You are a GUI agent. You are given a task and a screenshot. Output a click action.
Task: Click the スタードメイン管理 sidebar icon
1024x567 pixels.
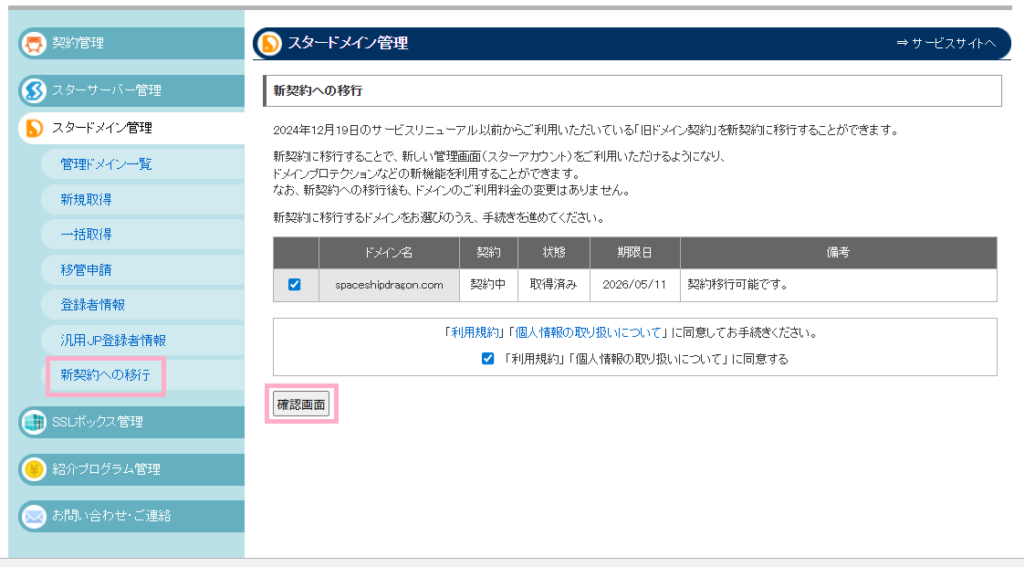[33, 128]
